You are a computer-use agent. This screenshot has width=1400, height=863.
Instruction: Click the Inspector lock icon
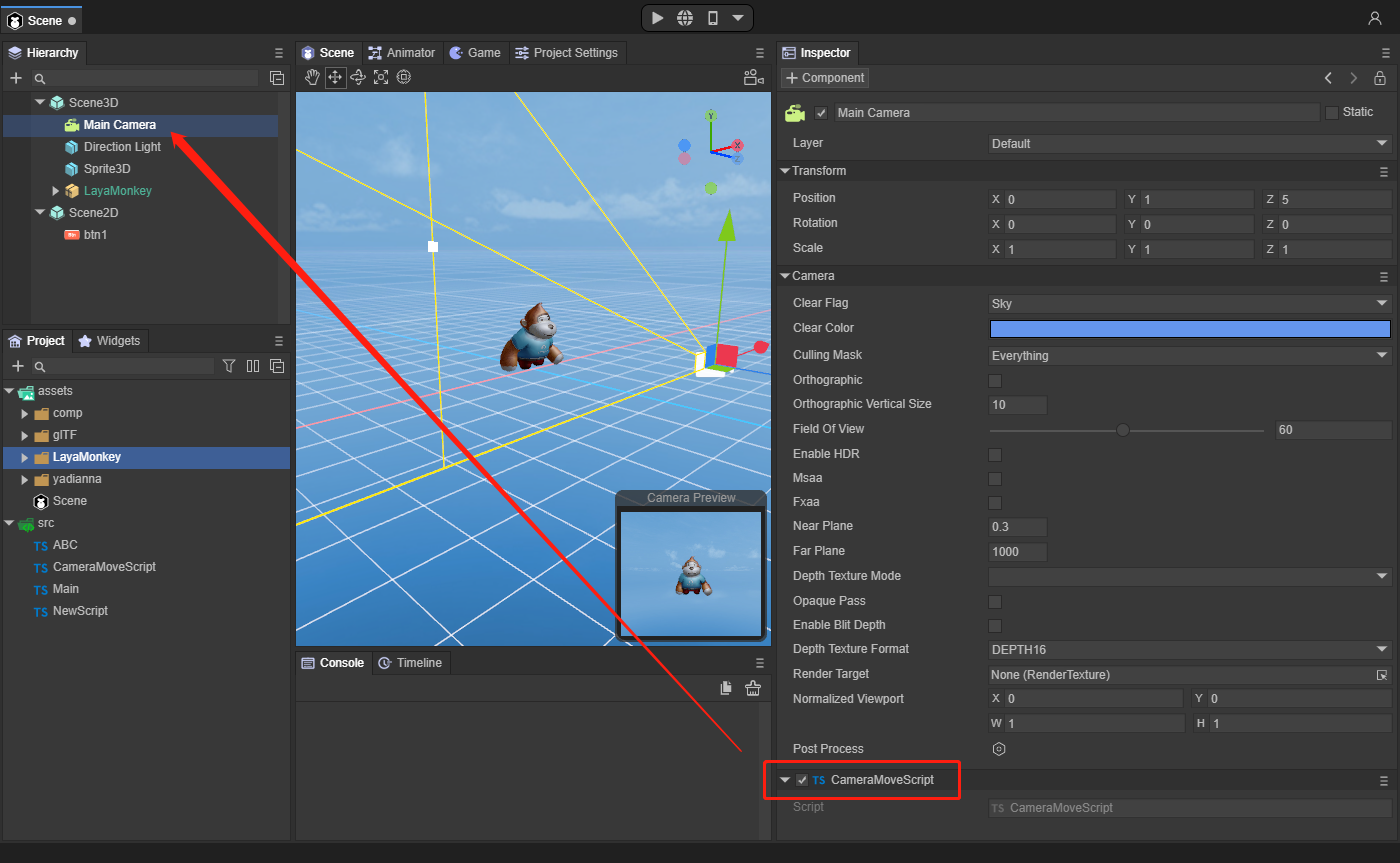coord(1380,78)
